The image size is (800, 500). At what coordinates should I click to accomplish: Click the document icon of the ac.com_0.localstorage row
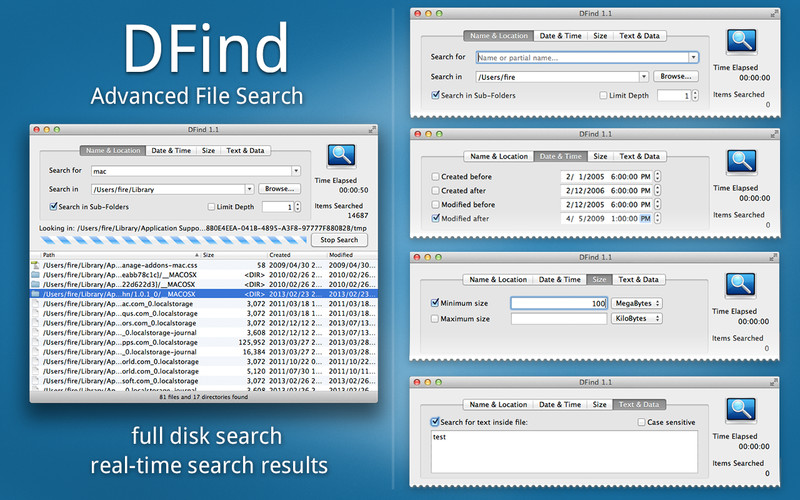click(35, 304)
